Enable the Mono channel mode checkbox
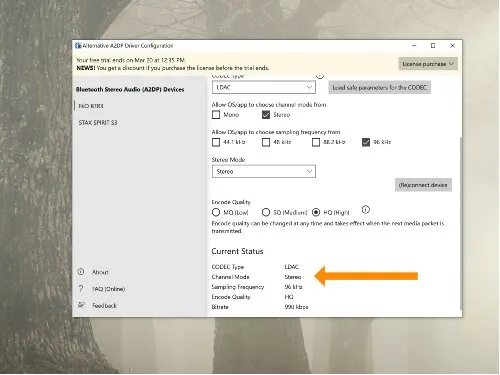Screen dimensions: 500x375 coord(216,115)
